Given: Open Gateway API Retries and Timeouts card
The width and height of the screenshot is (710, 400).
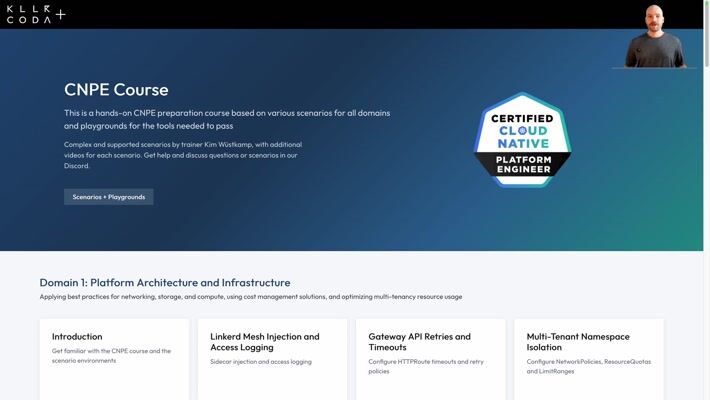Looking at the screenshot, I should [431, 359].
